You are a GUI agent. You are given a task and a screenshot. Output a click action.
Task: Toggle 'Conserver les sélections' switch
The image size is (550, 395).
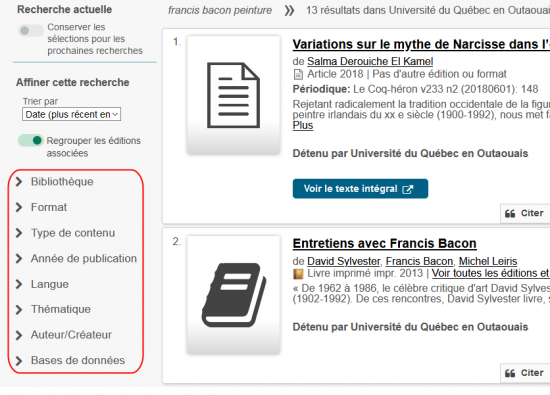tap(31, 31)
